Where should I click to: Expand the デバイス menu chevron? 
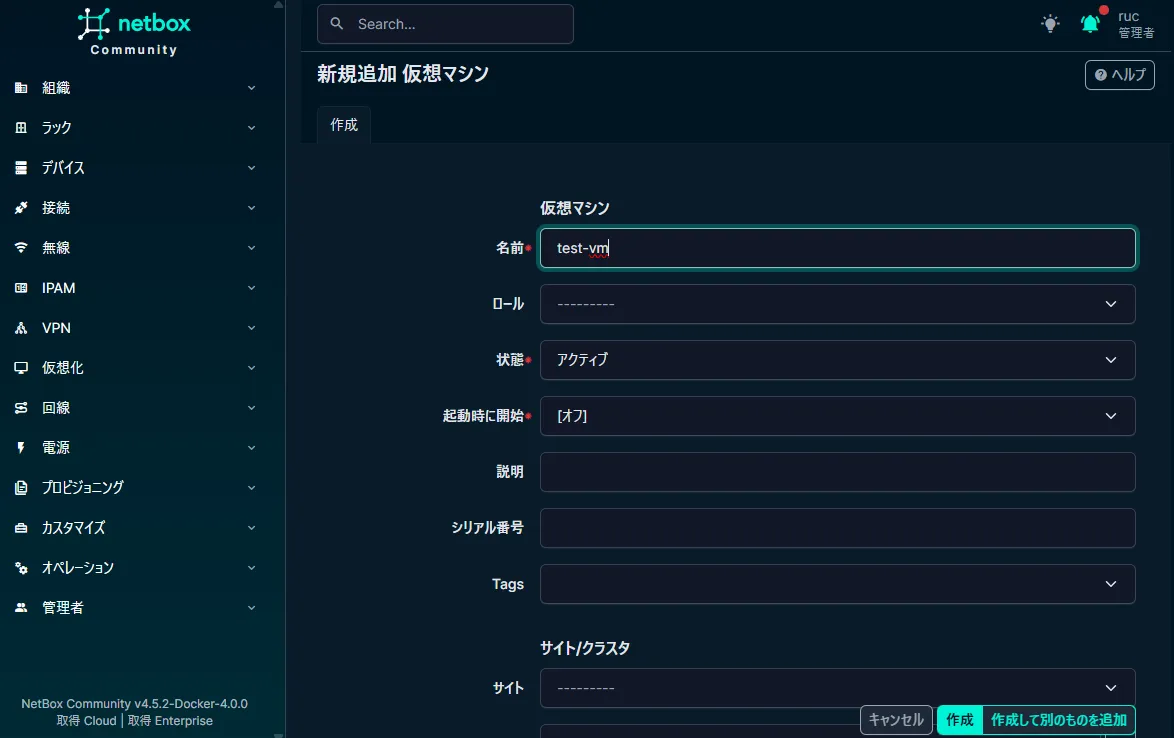(x=252, y=168)
